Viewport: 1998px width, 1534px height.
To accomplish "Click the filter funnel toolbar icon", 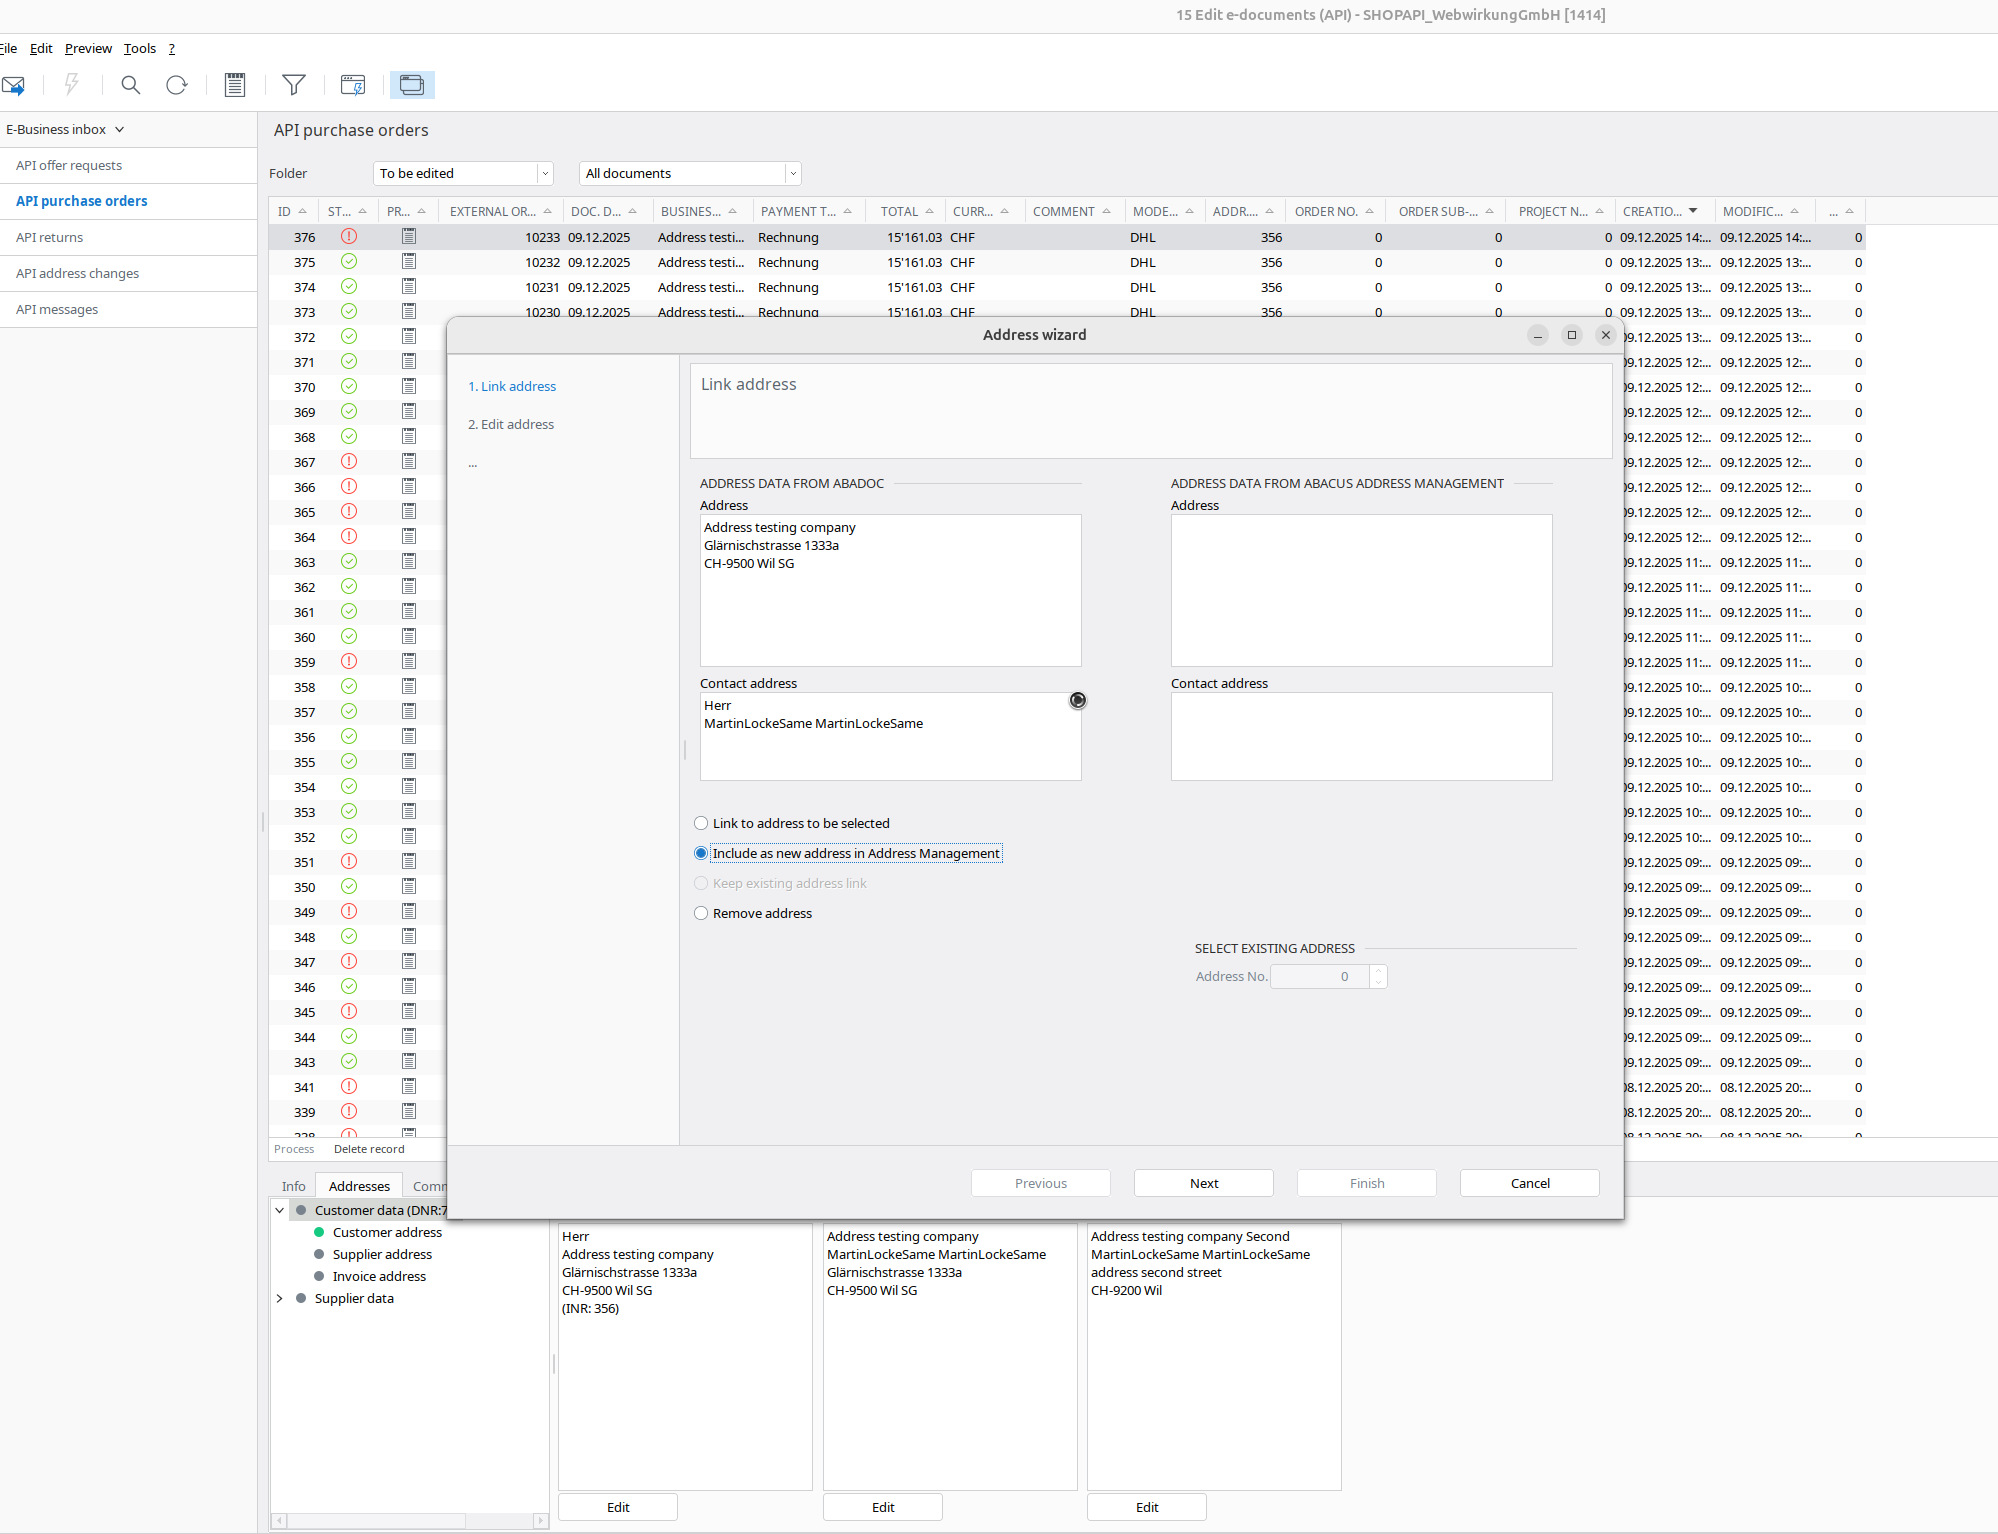I will click(x=294, y=85).
